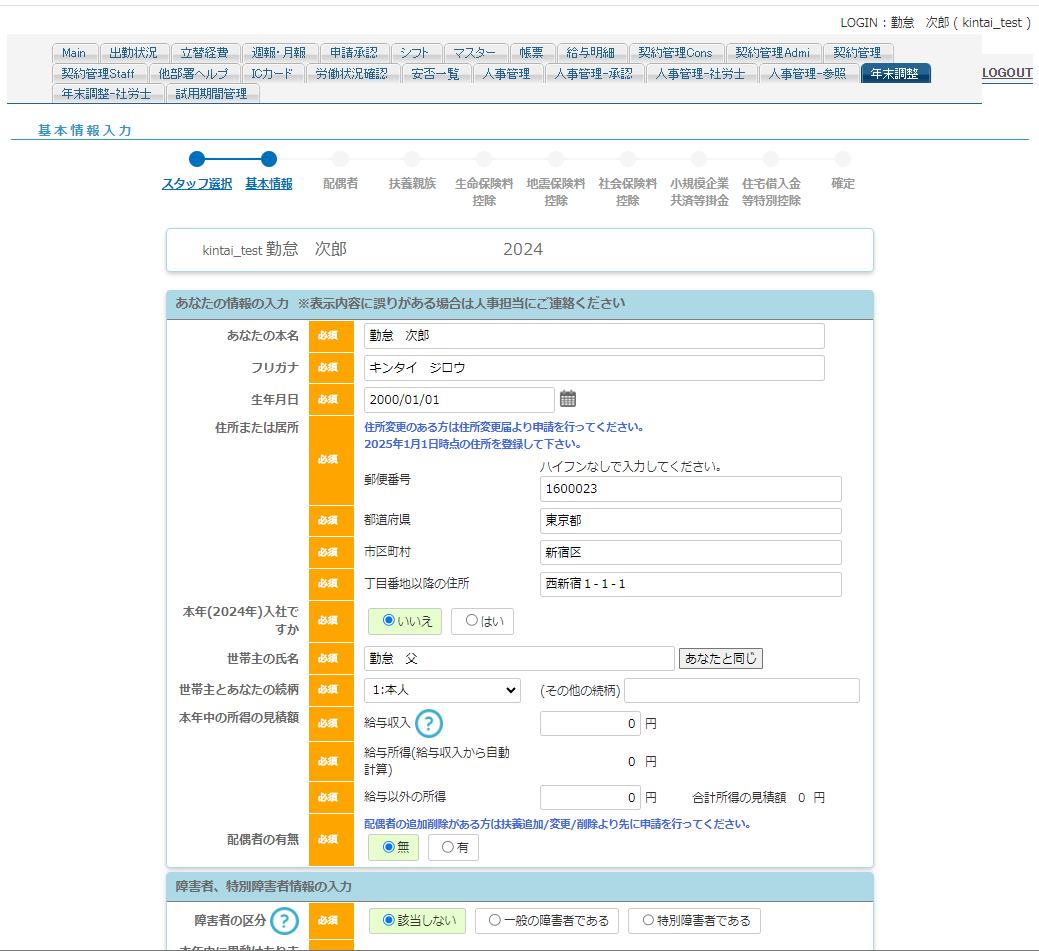Select いいえ for joined in 2024

405,621
